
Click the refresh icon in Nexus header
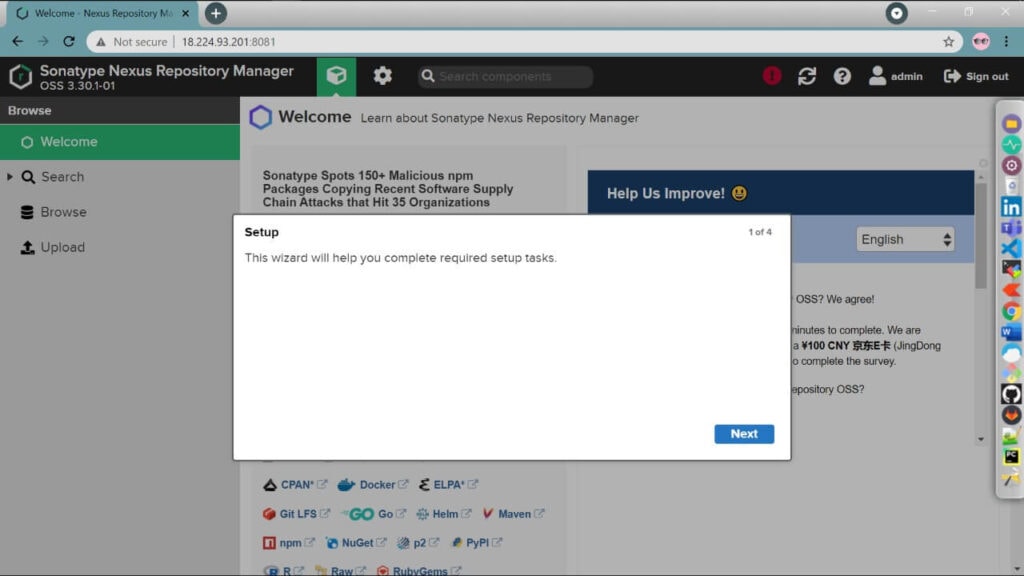click(x=807, y=76)
